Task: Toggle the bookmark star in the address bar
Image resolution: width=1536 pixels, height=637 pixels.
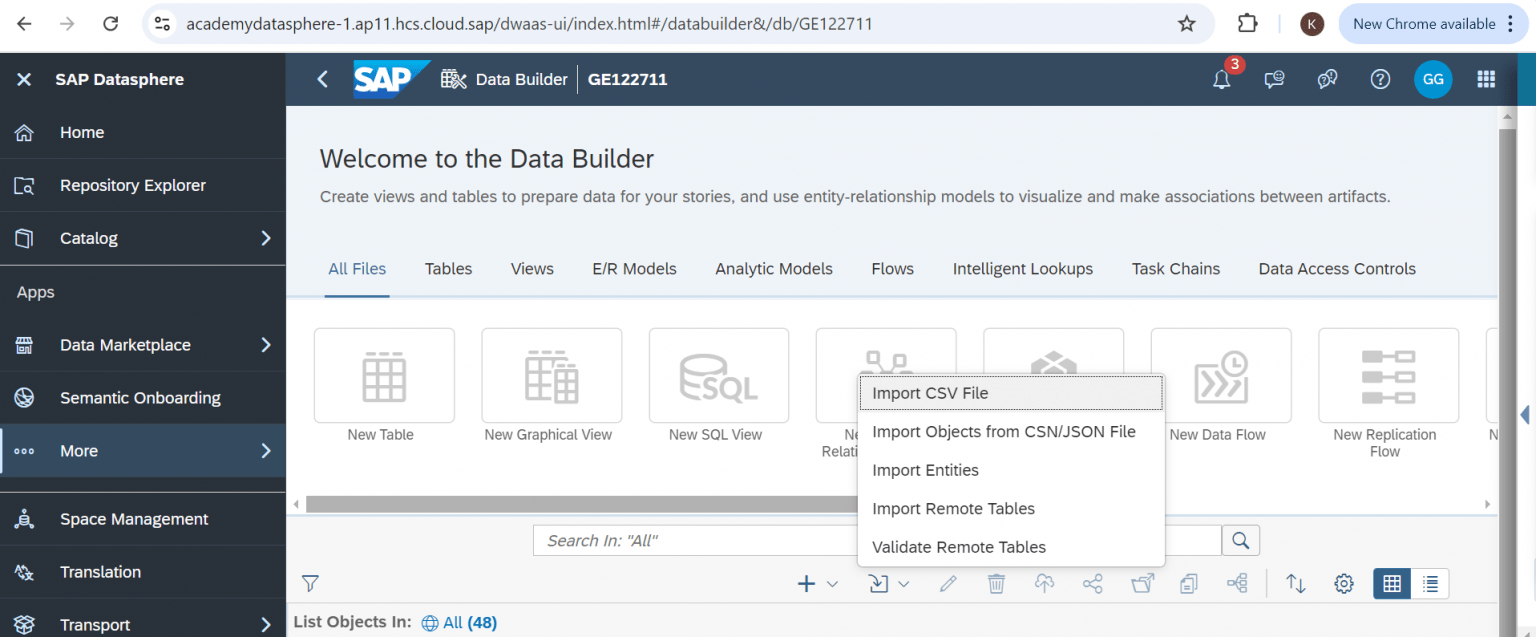Action: (1187, 23)
